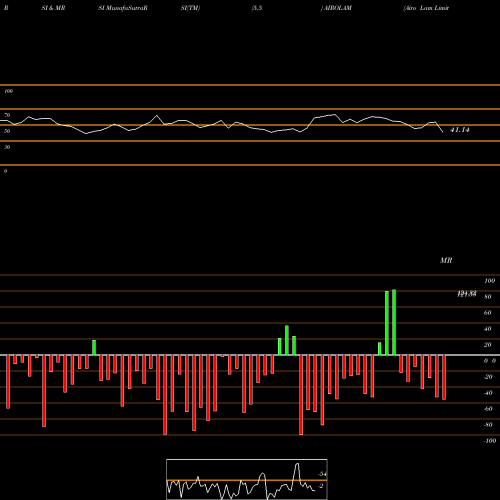Click the MR axis label 80
Image resolution: width=500 pixels, height=500 pixels.
pyautogui.click(x=488, y=297)
